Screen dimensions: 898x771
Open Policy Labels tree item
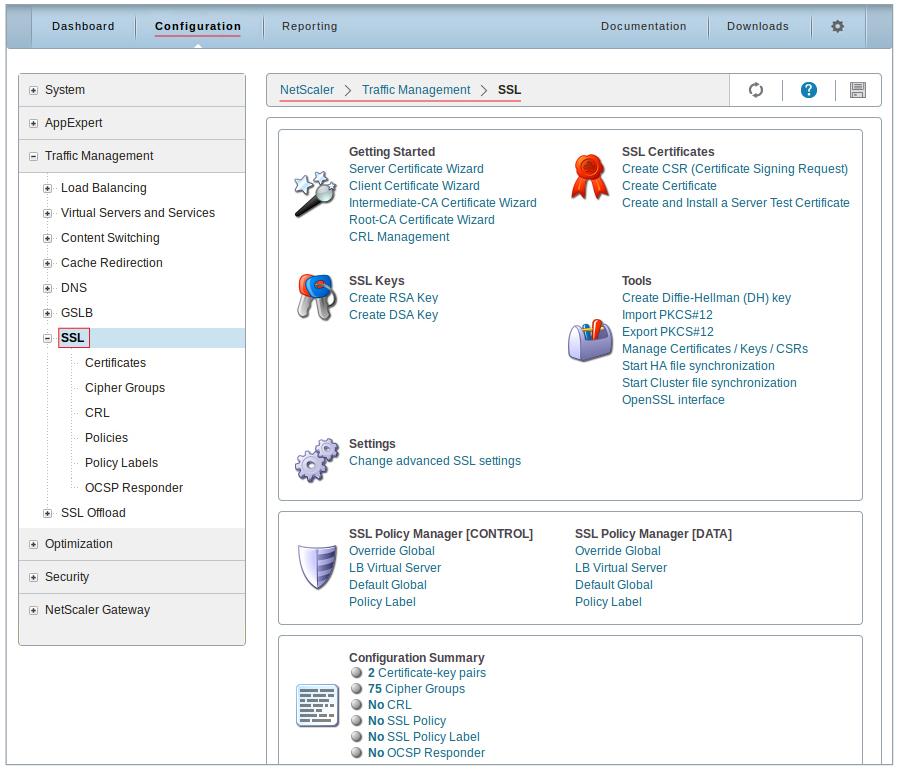point(121,463)
